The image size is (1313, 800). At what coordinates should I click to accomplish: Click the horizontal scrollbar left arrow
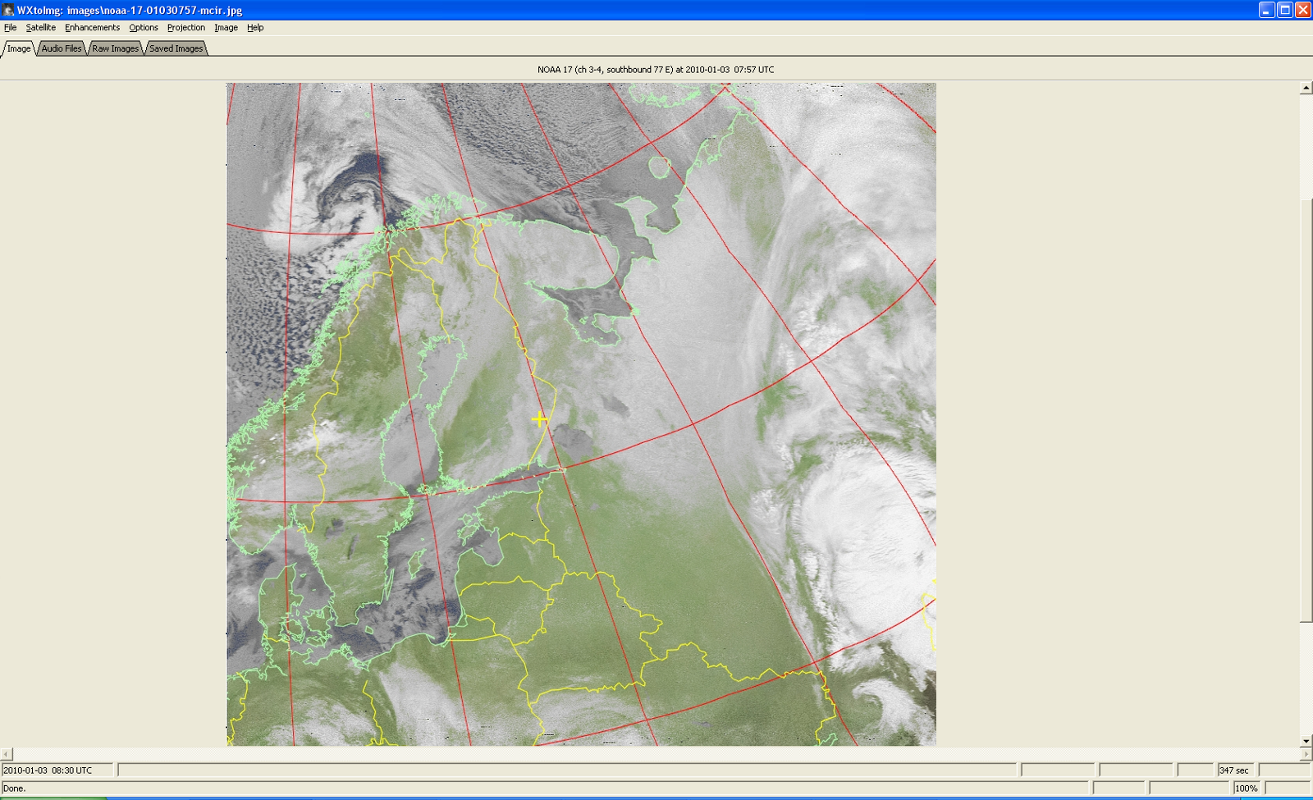pyautogui.click(x=6, y=753)
